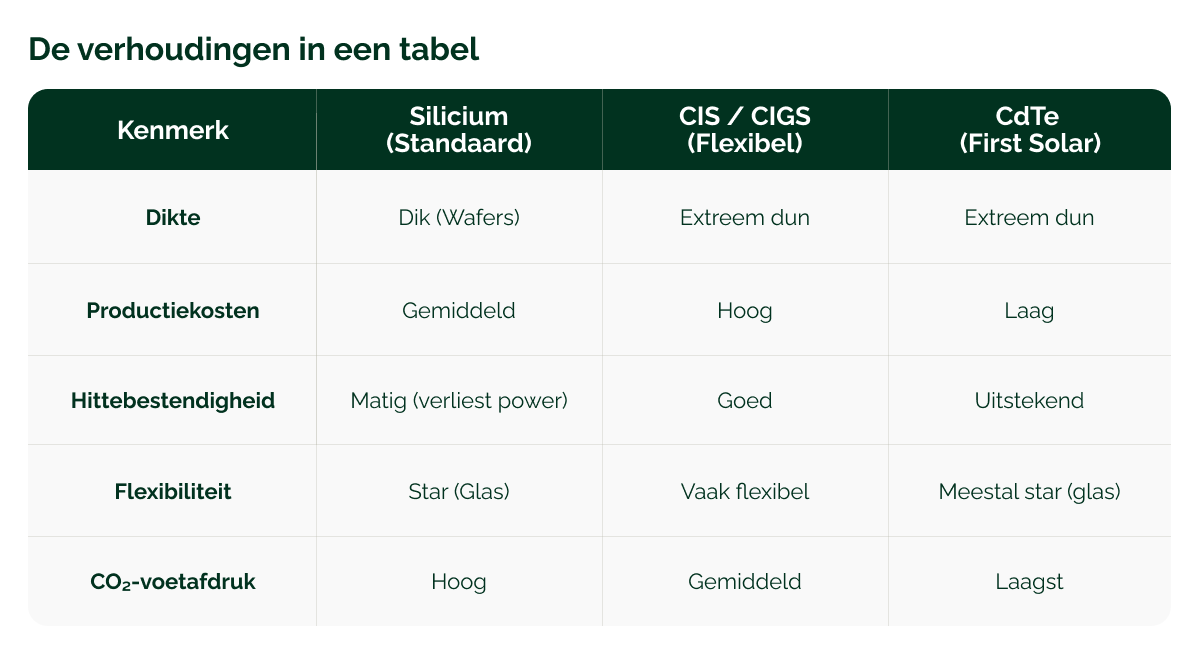Viewport: 1200px width, 665px height.
Task: Select the Dikte row label
Action: coord(173,217)
